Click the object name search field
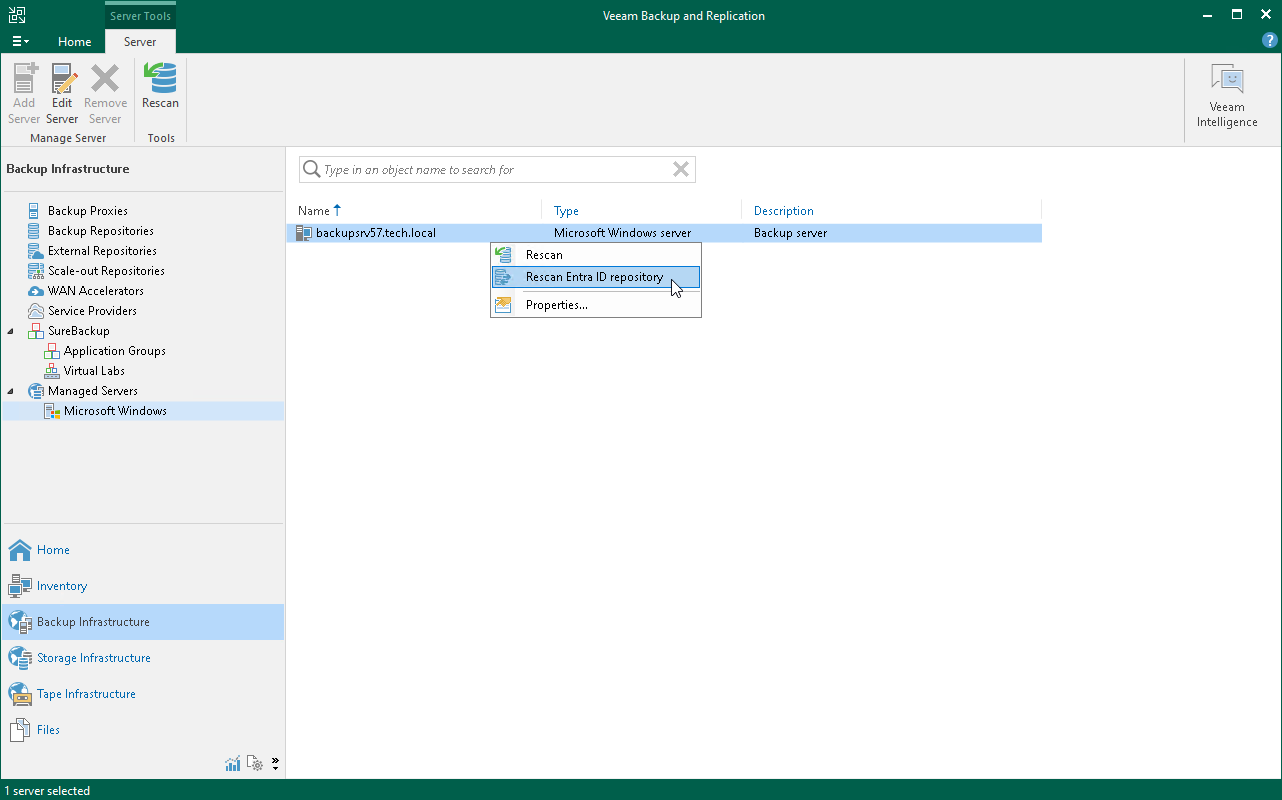1282x800 pixels. 496,170
